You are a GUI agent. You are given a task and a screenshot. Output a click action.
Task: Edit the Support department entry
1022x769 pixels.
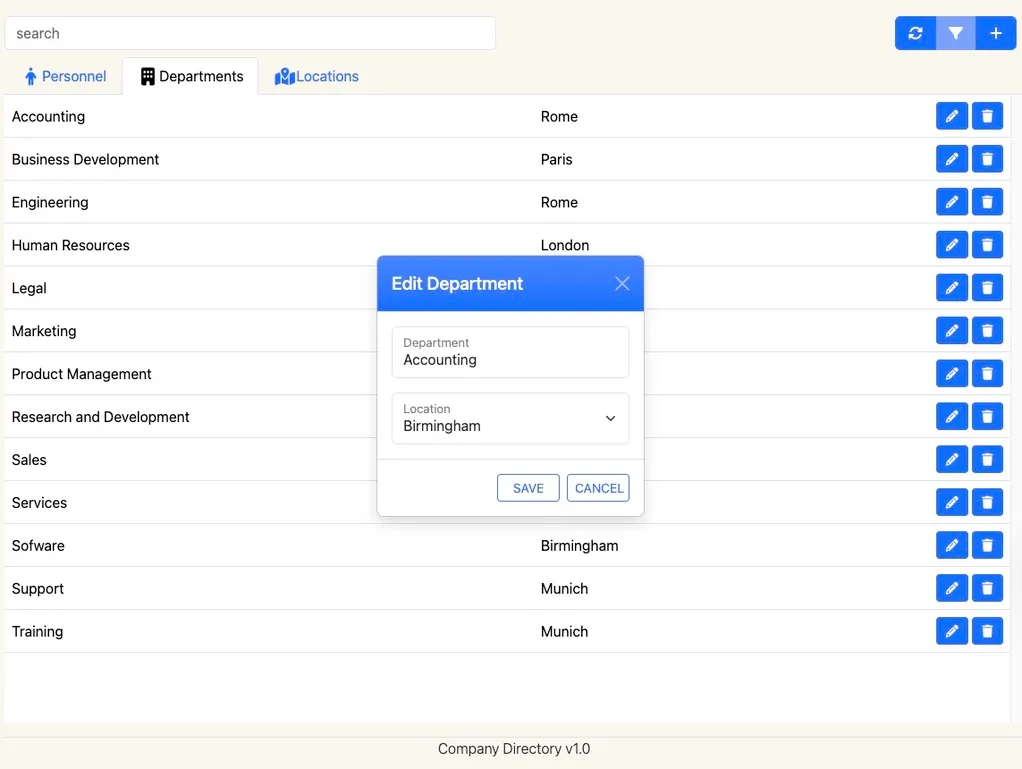click(x=951, y=589)
